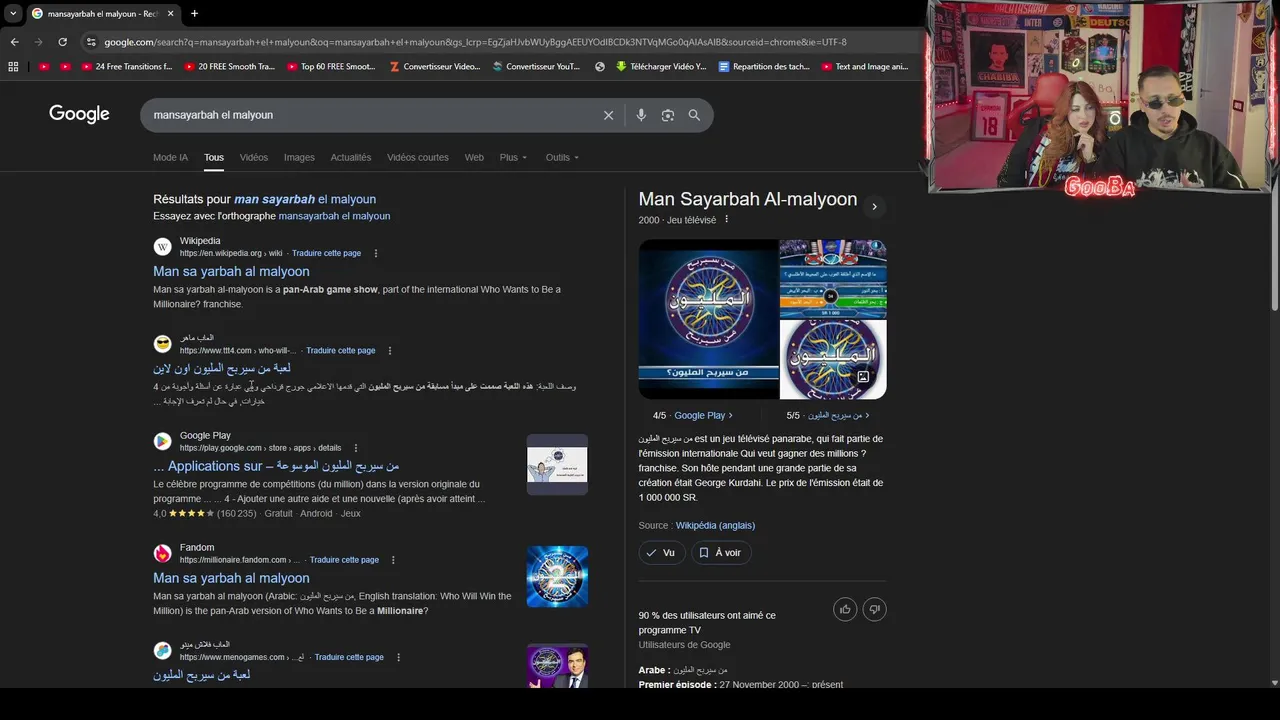Open the Wikipédia (anglais) source link
Viewport: 1280px width, 720px height.
click(x=715, y=525)
